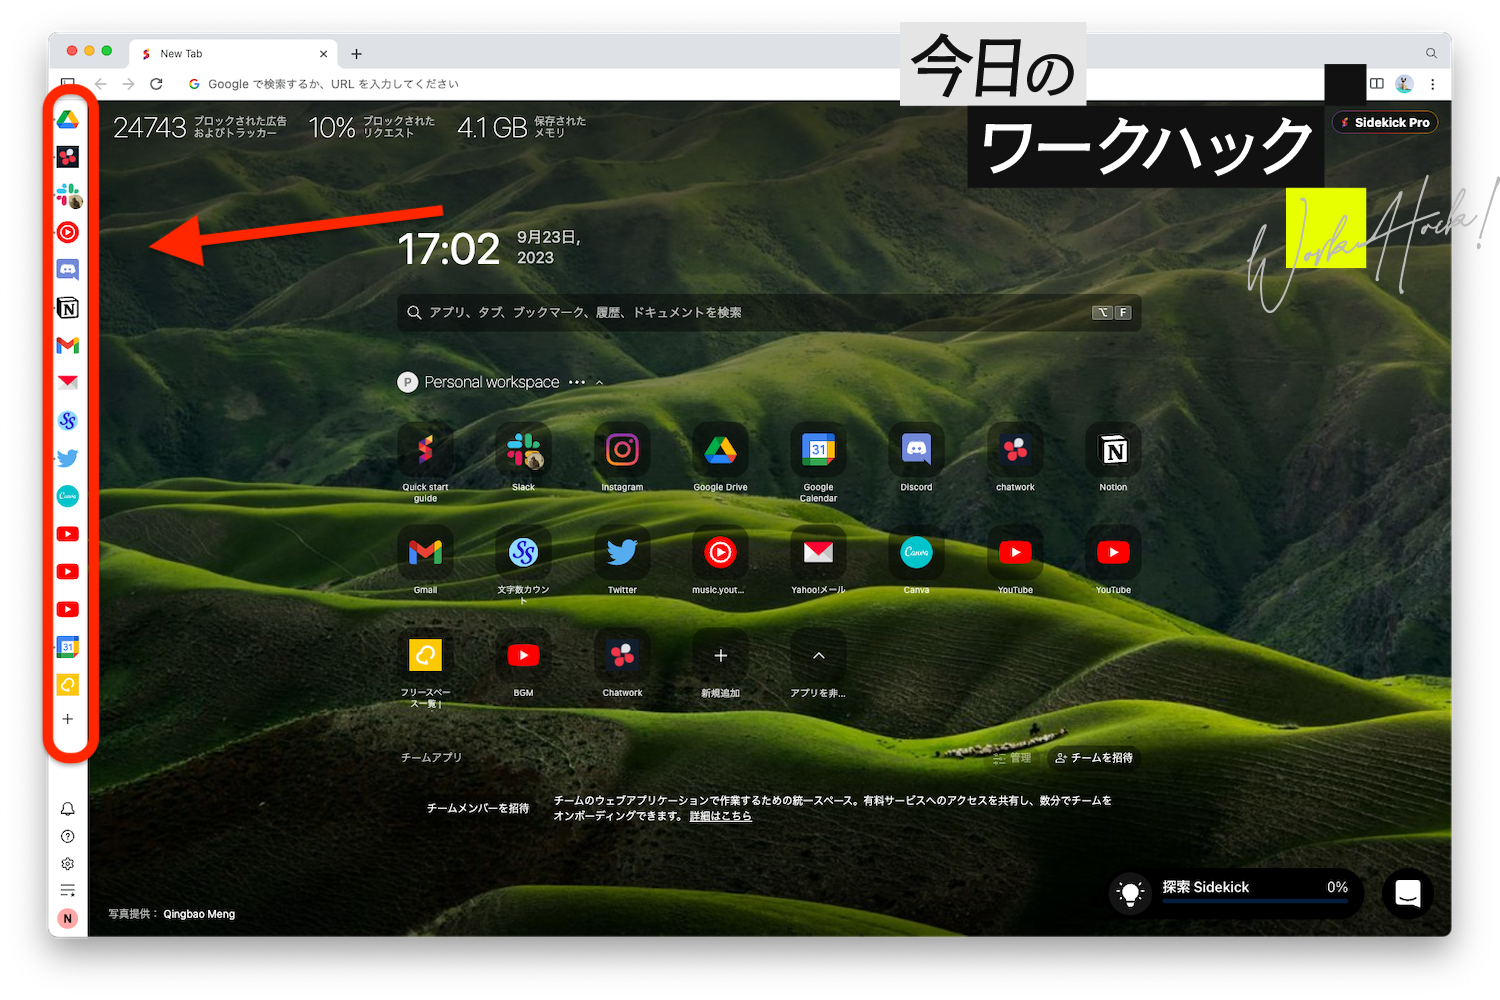
Task: Open the profile avatar N at sidebar bottom
Action: 67,918
